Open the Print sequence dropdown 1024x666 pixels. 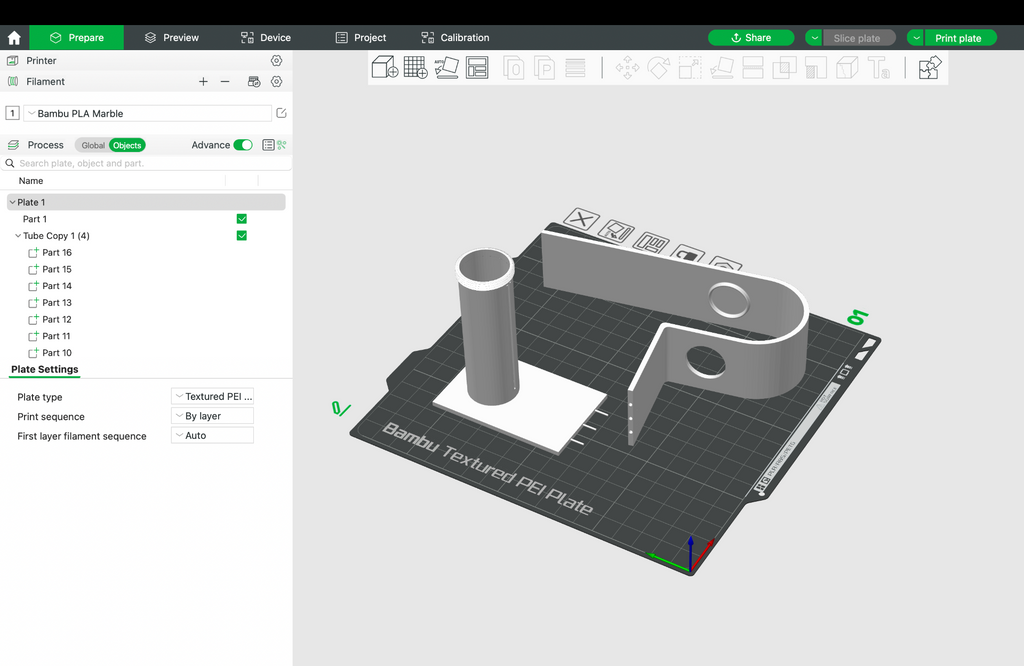click(212, 416)
